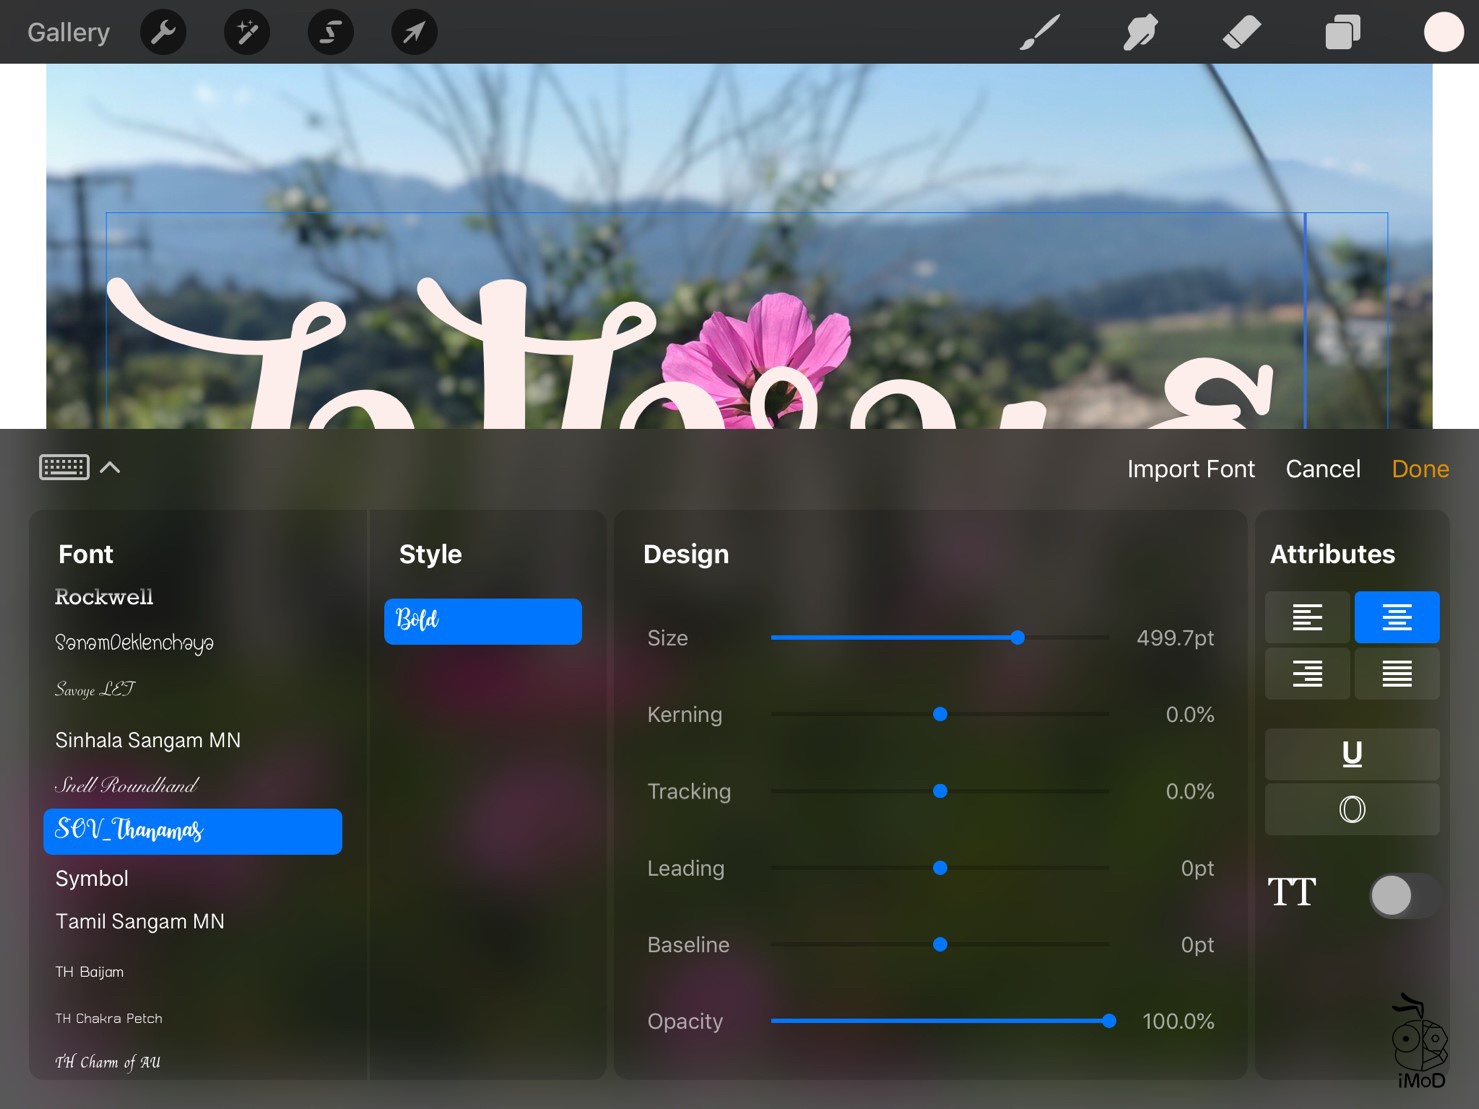The height and width of the screenshot is (1109, 1479).
Task: Open the Adjustments magic wand panel
Action: pos(246,31)
